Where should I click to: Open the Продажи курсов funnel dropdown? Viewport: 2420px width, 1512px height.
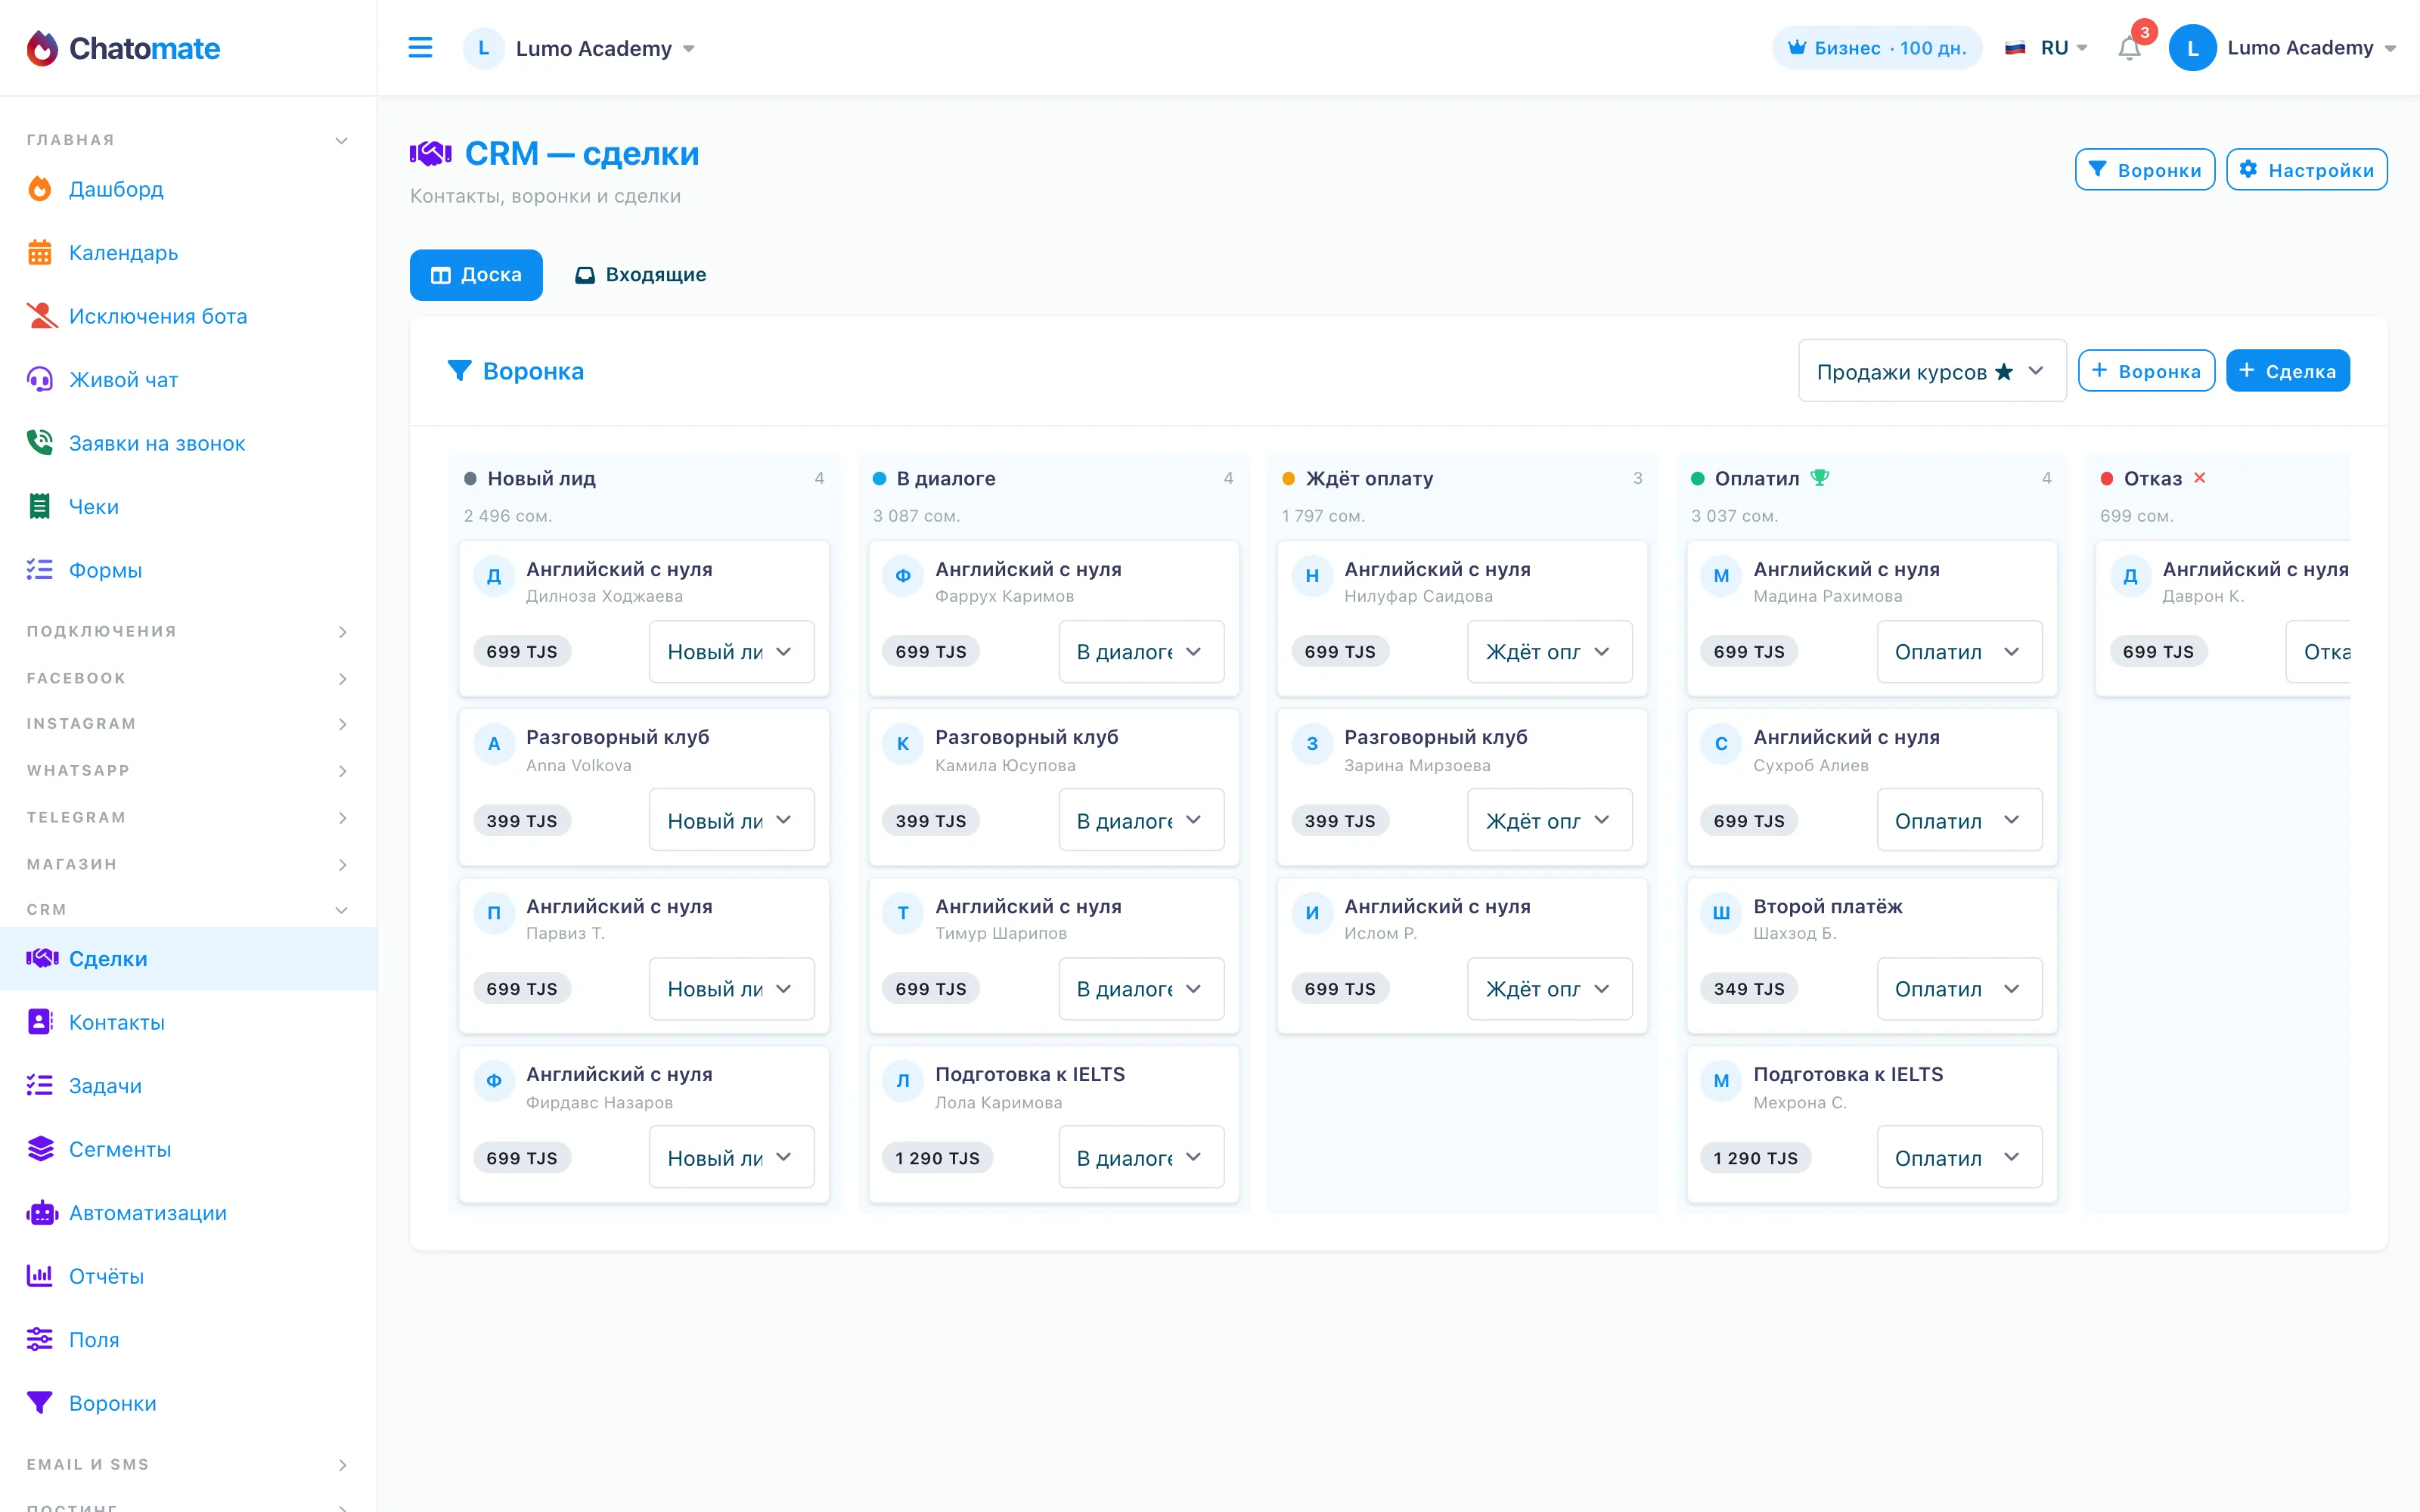pyautogui.click(x=1931, y=371)
